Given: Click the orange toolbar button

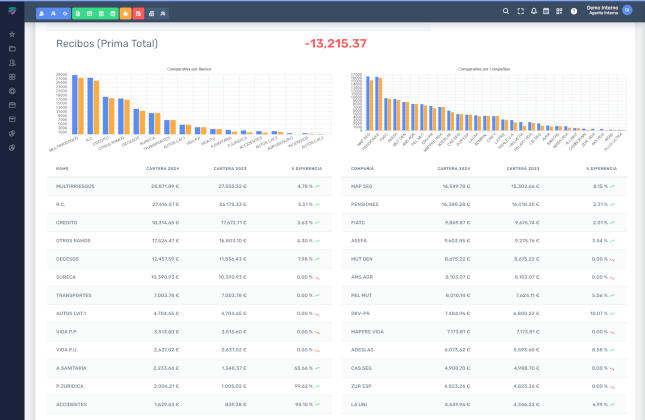Looking at the screenshot, I should pos(125,11).
